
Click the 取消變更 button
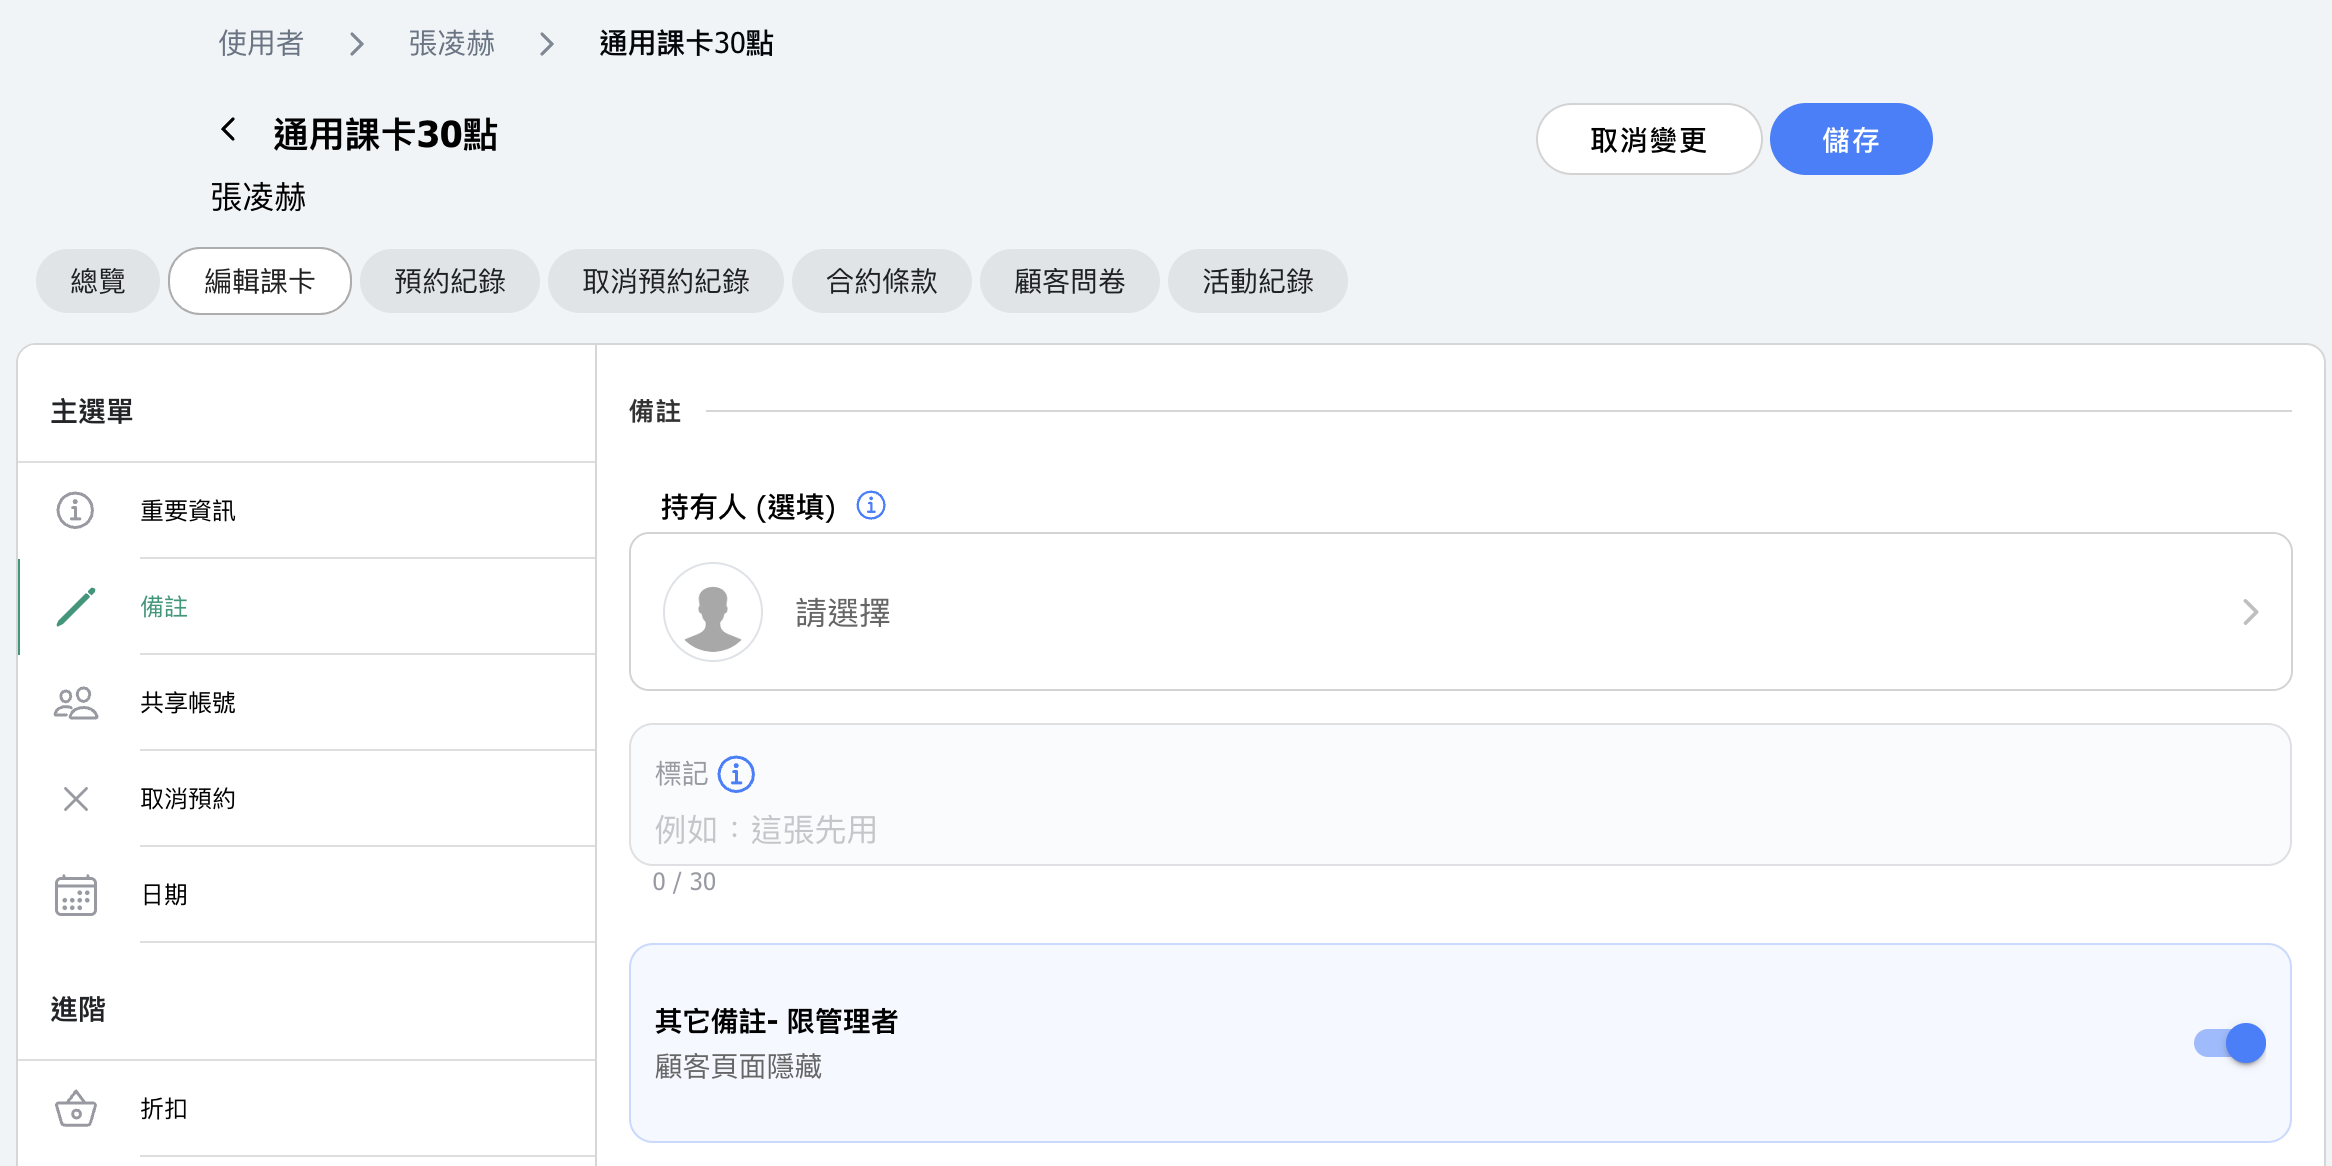point(1648,139)
